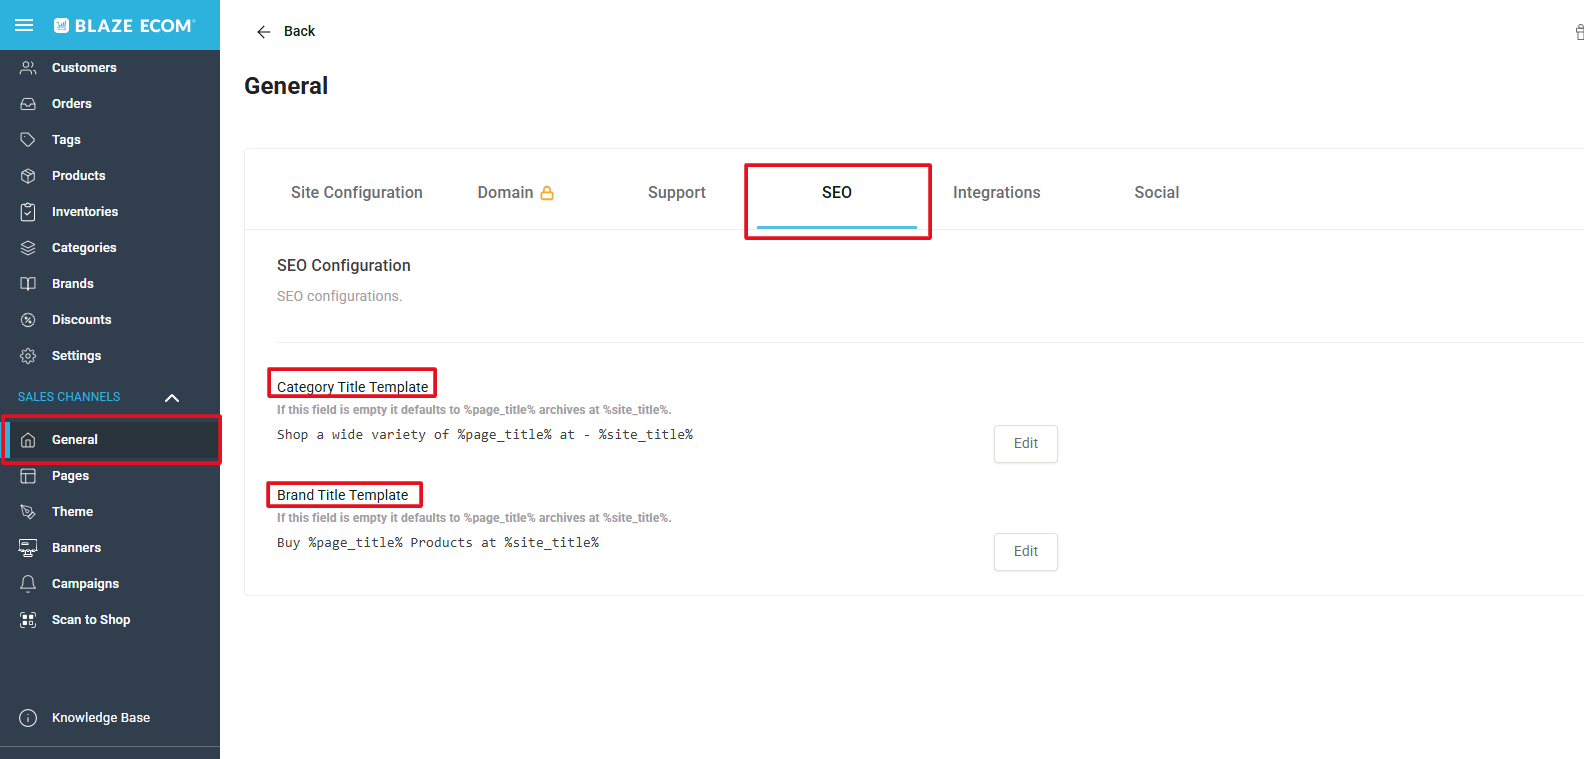Click the General home icon
The height and width of the screenshot is (759, 1584).
click(28, 440)
